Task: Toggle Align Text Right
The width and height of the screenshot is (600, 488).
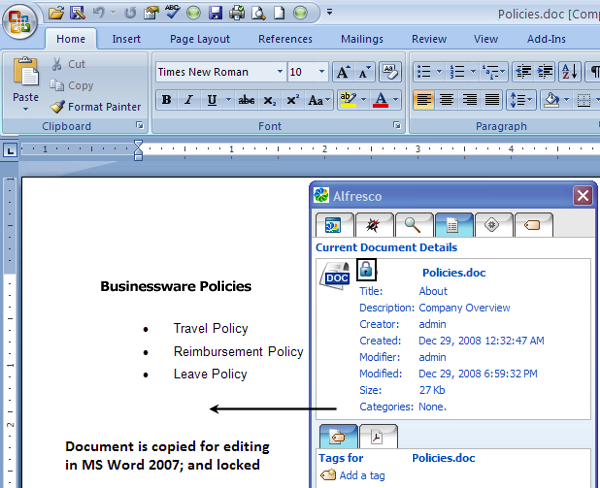Action: [x=470, y=100]
